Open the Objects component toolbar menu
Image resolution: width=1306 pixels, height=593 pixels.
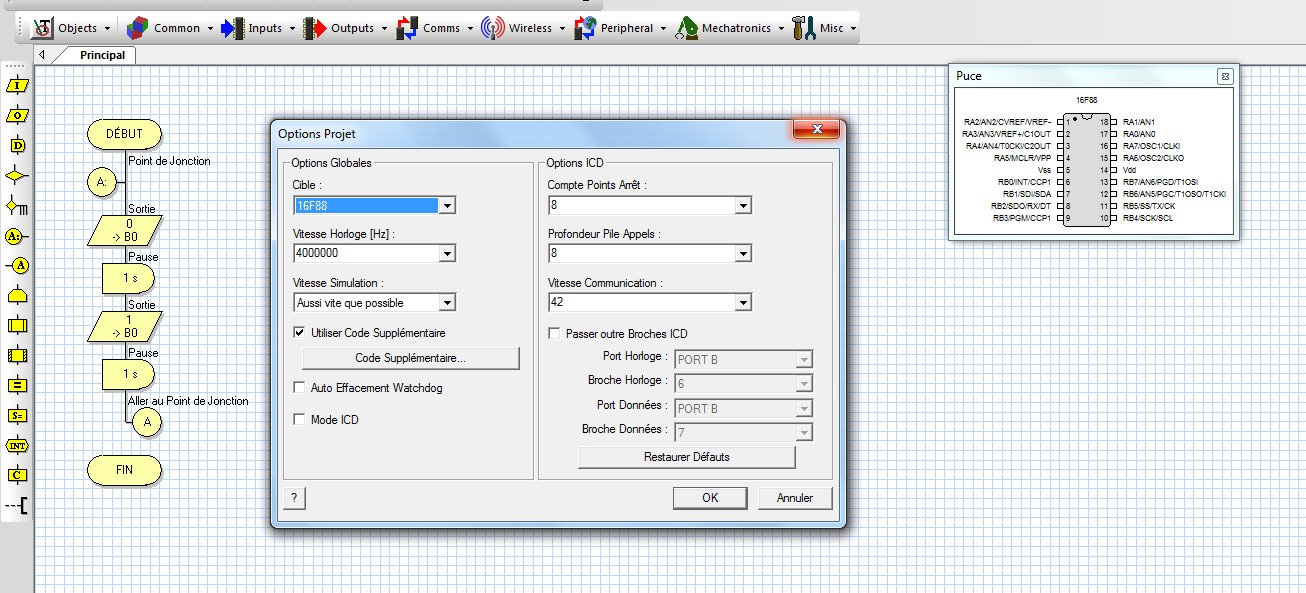tap(73, 28)
